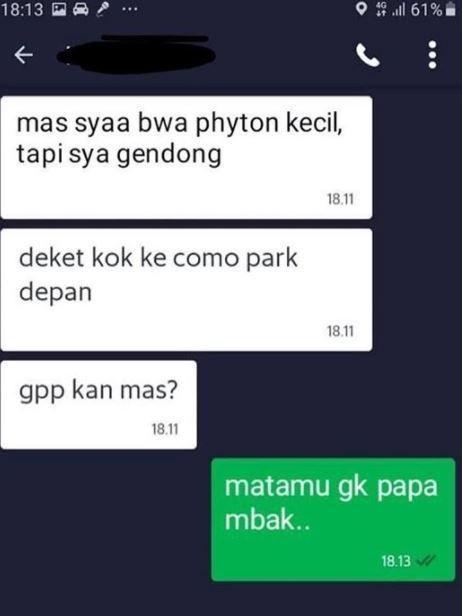Tap the 4G signal strength indicator
The width and height of the screenshot is (462, 616).
pyautogui.click(x=391, y=9)
